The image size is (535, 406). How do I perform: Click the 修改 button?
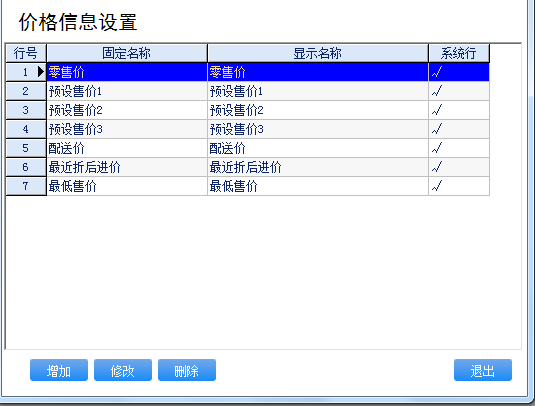coord(123,370)
